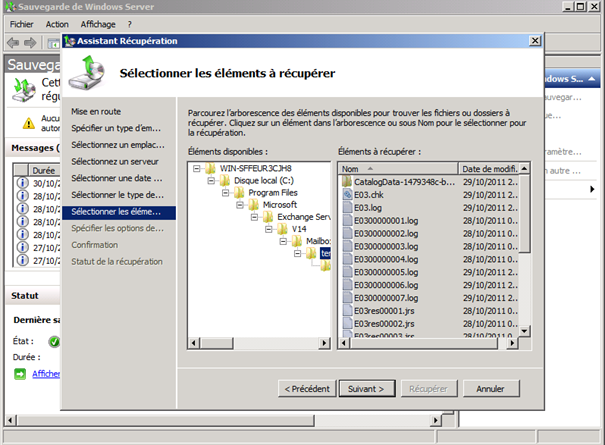Select the E03res00002.jrs row
This screenshot has height=445, width=605.
click(430, 323)
